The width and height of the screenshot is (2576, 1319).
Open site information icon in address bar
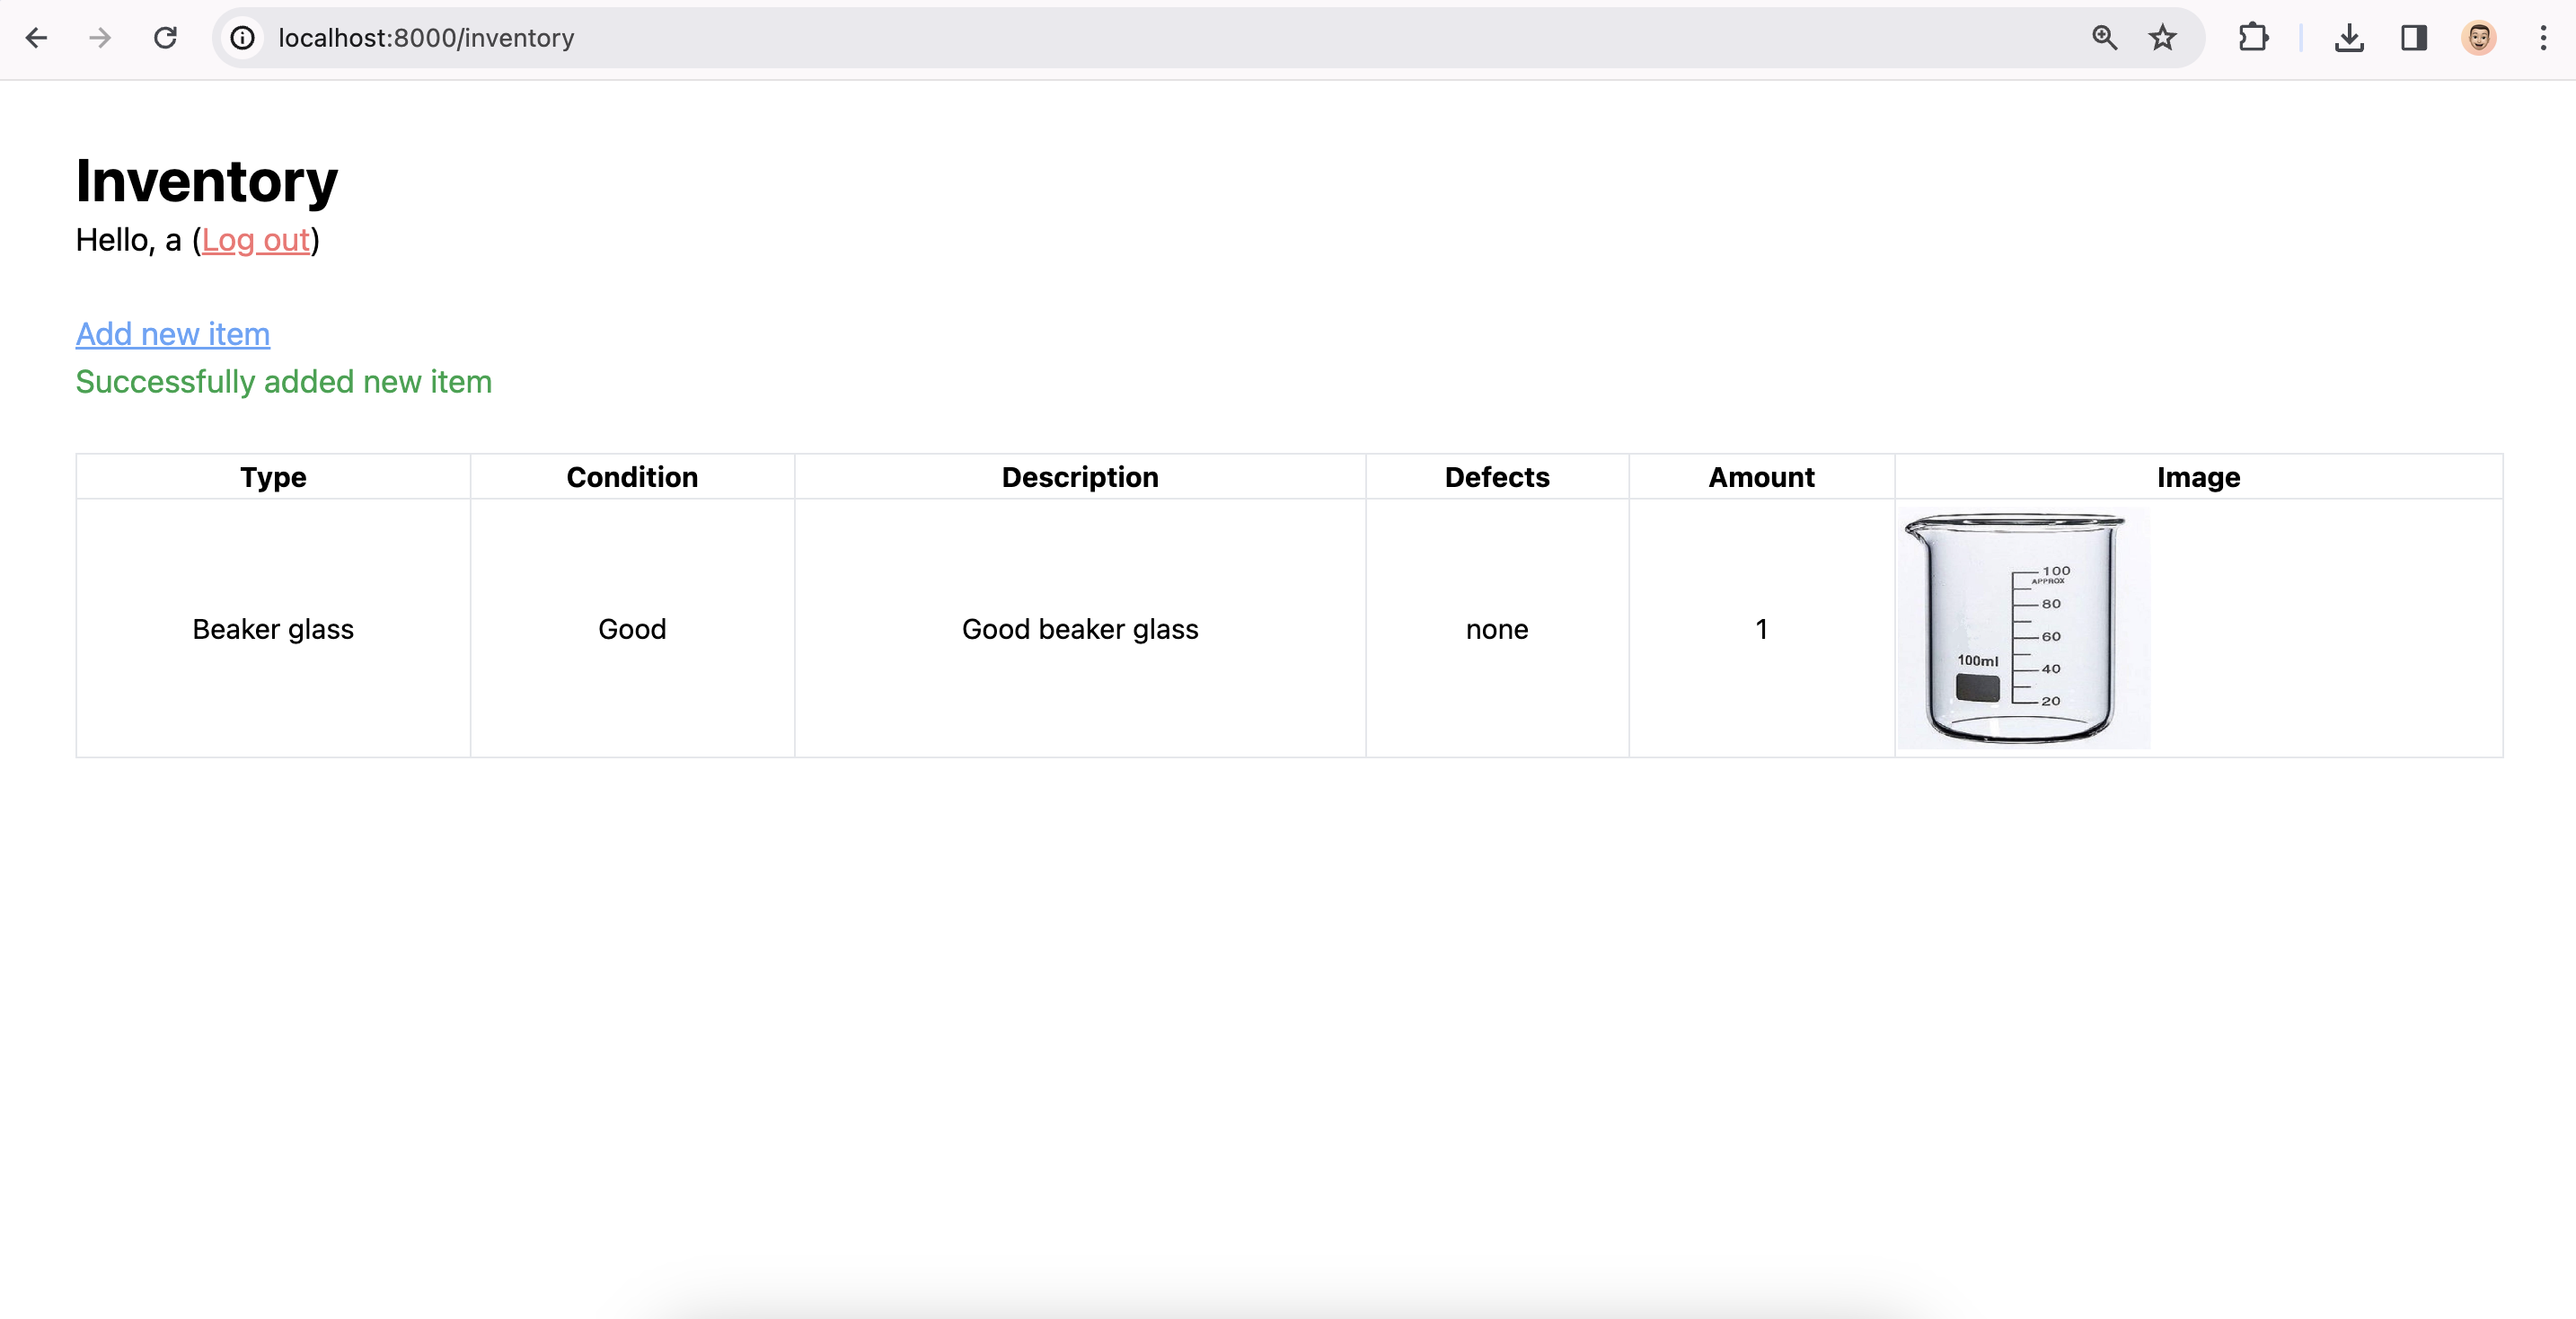[243, 38]
